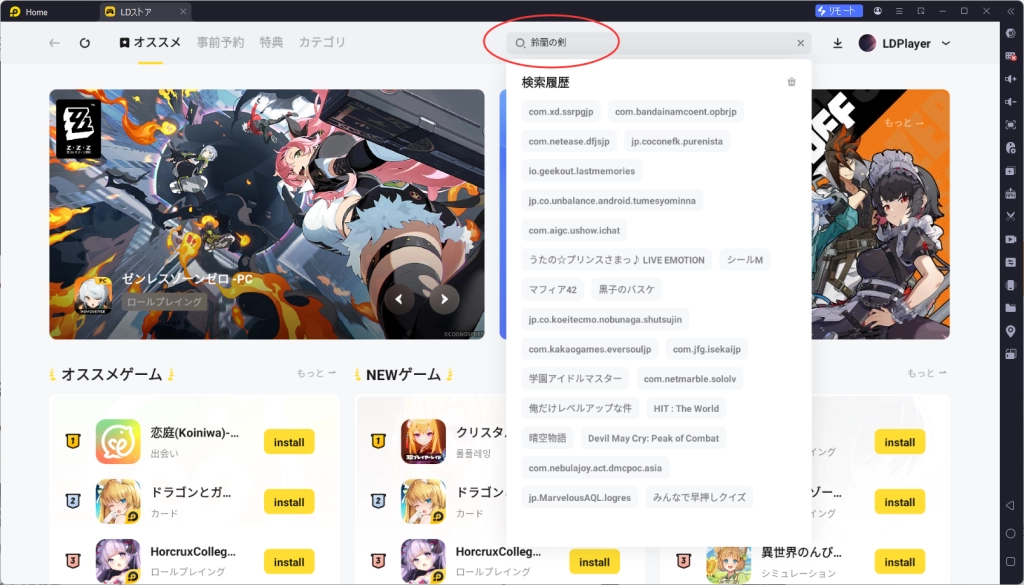The image size is (1024, 585).
Task: Install the 恋庭(Koiniwa) app
Action: (289, 442)
